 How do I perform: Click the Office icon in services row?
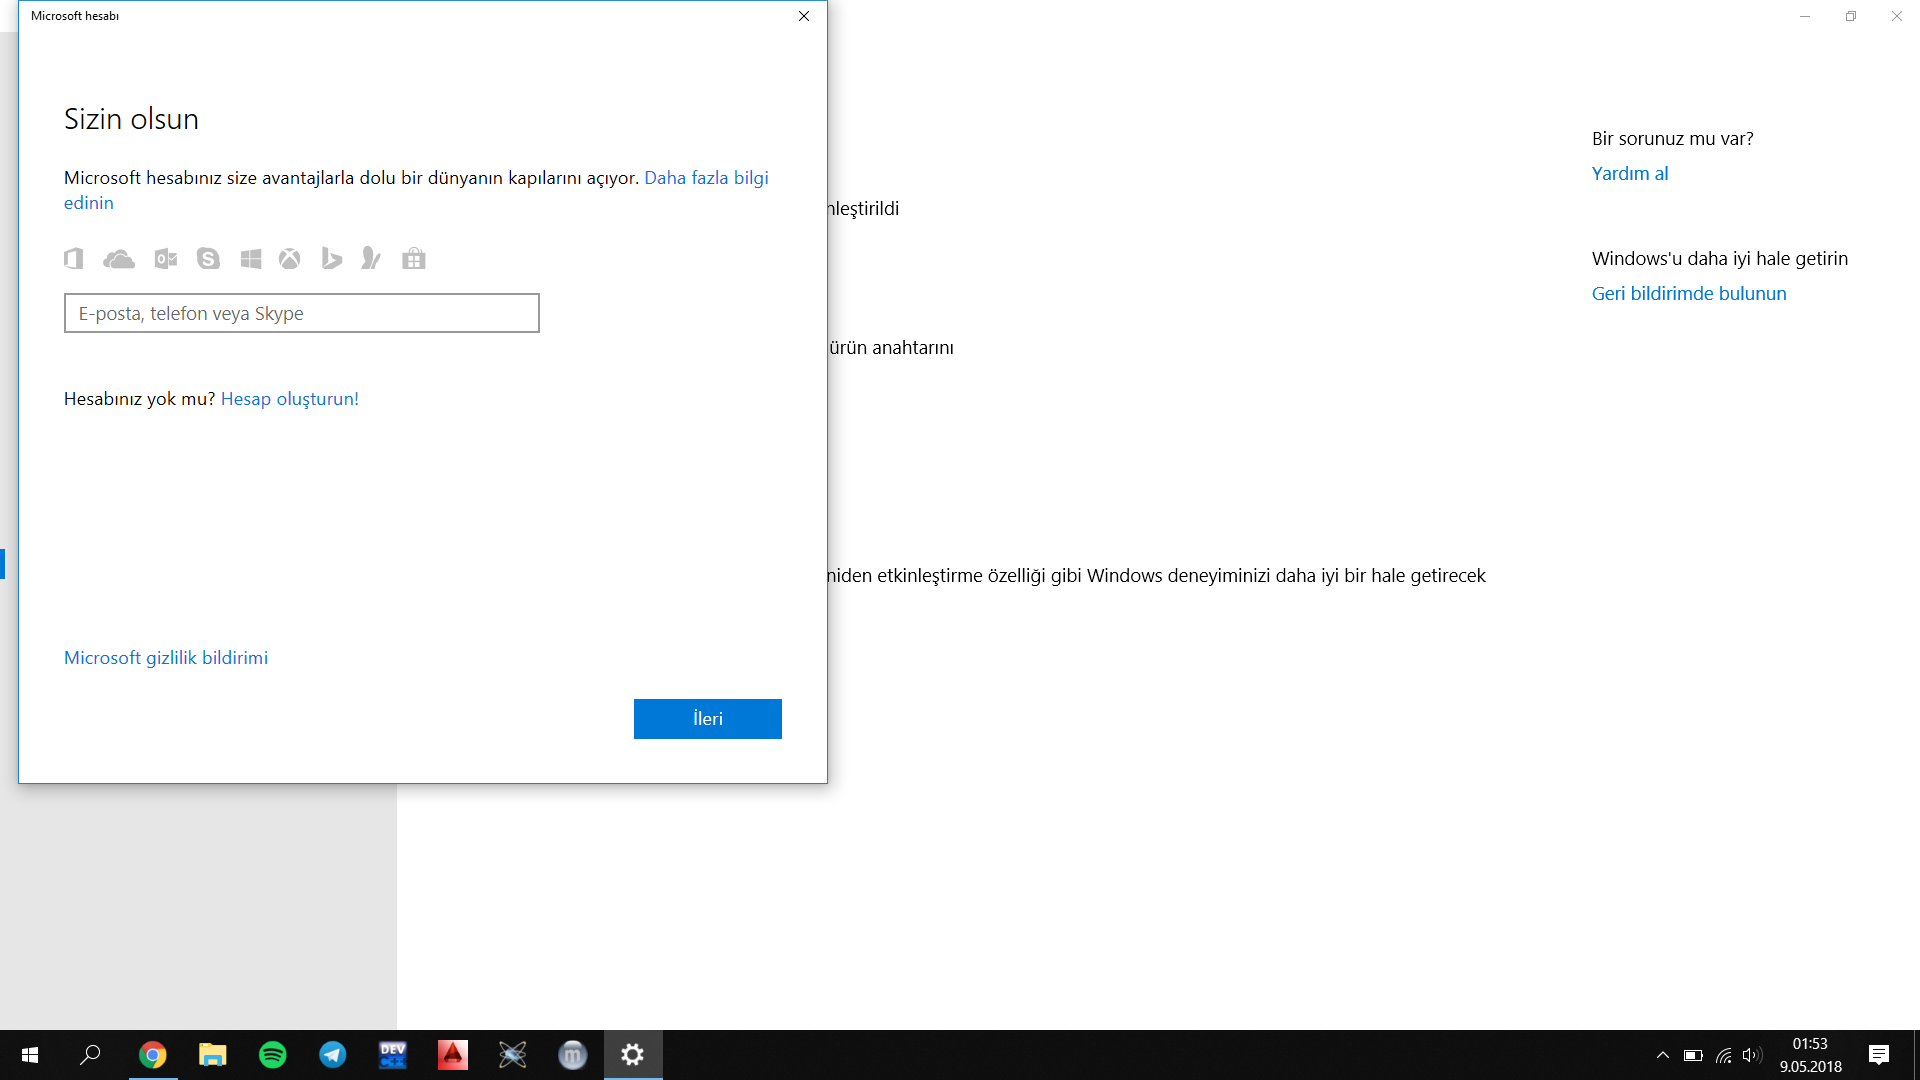[74, 259]
